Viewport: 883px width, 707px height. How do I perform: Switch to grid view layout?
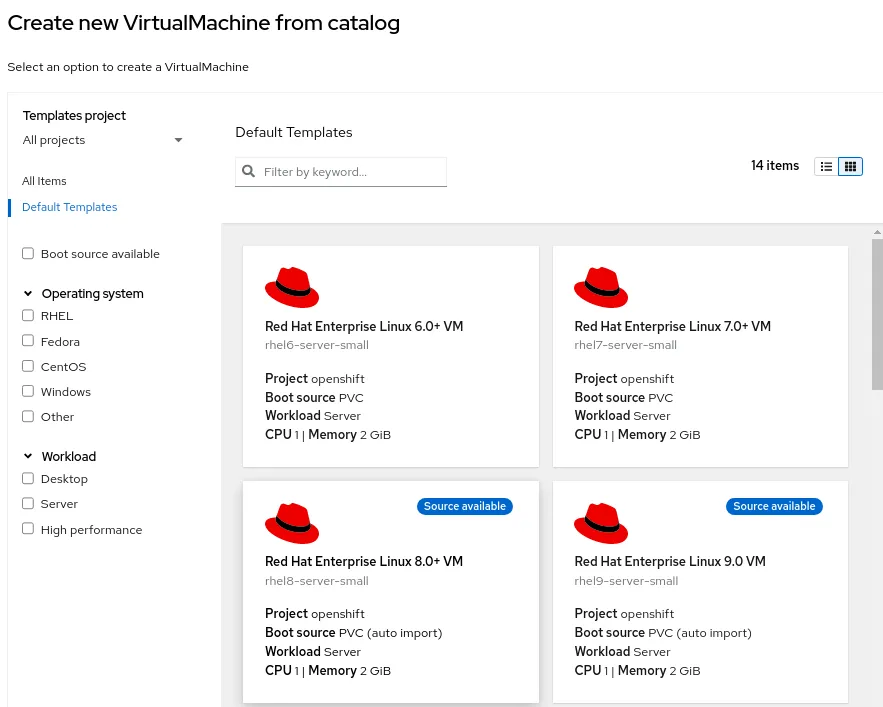[x=849, y=166]
